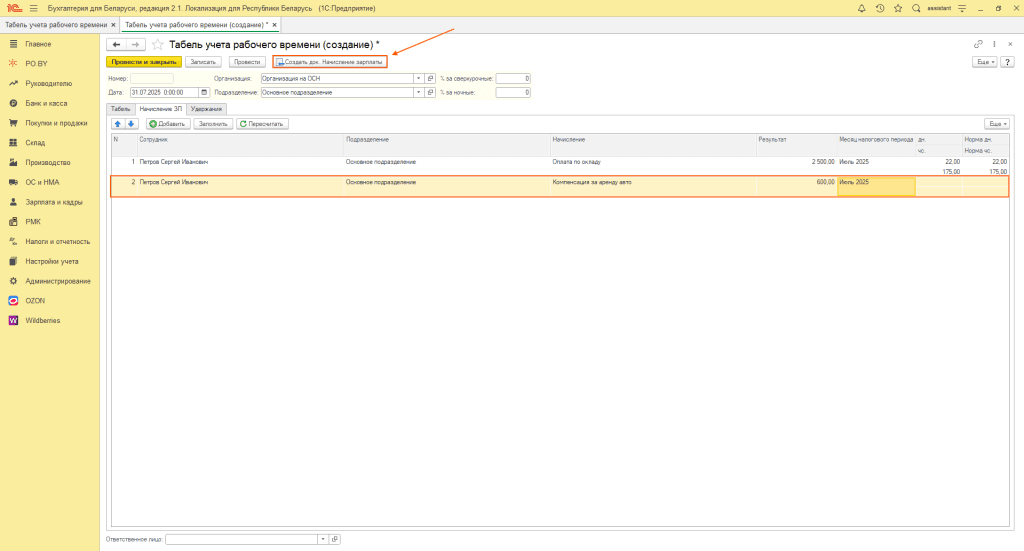Open favorites star in top bar
Viewport: 1024px width, 551px height.
(x=898, y=8)
